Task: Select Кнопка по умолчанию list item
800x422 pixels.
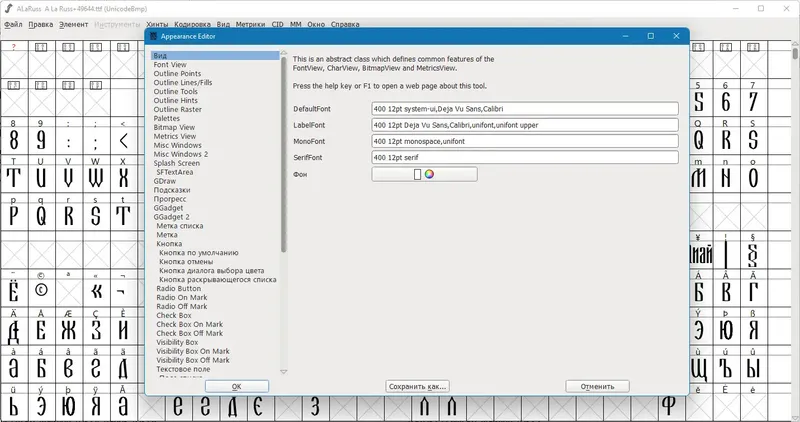Action: (198, 253)
